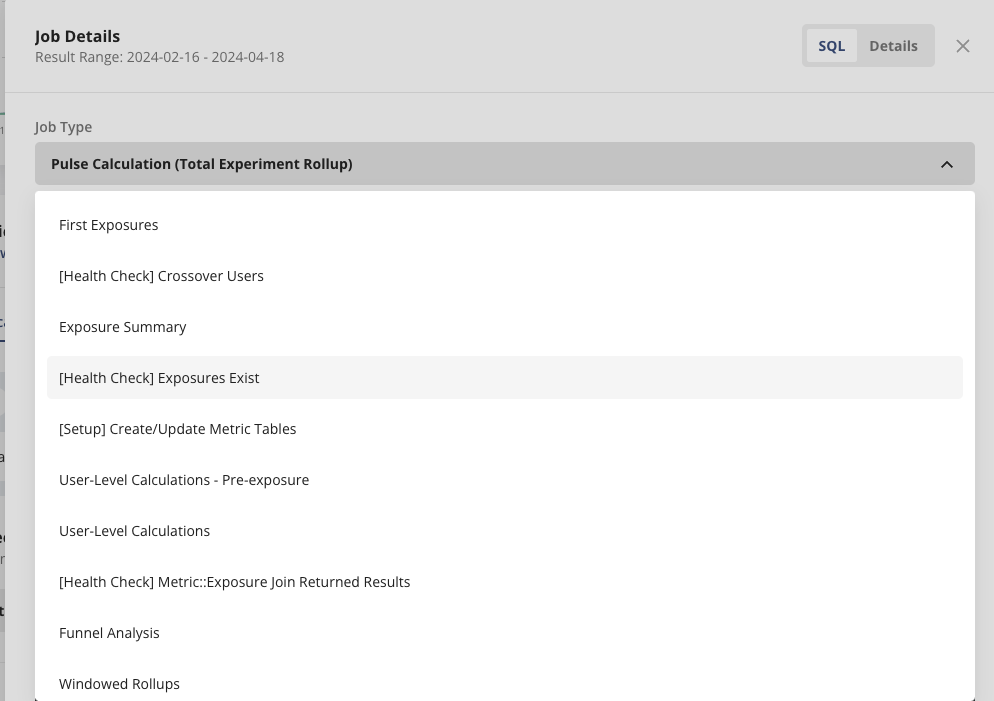
Task: Toggle between SQL and Details views
Action: tap(867, 45)
